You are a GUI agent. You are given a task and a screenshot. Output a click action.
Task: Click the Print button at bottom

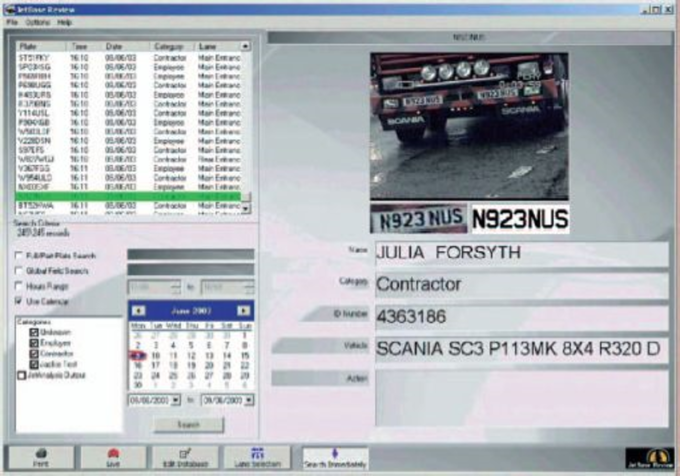pos(41,458)
